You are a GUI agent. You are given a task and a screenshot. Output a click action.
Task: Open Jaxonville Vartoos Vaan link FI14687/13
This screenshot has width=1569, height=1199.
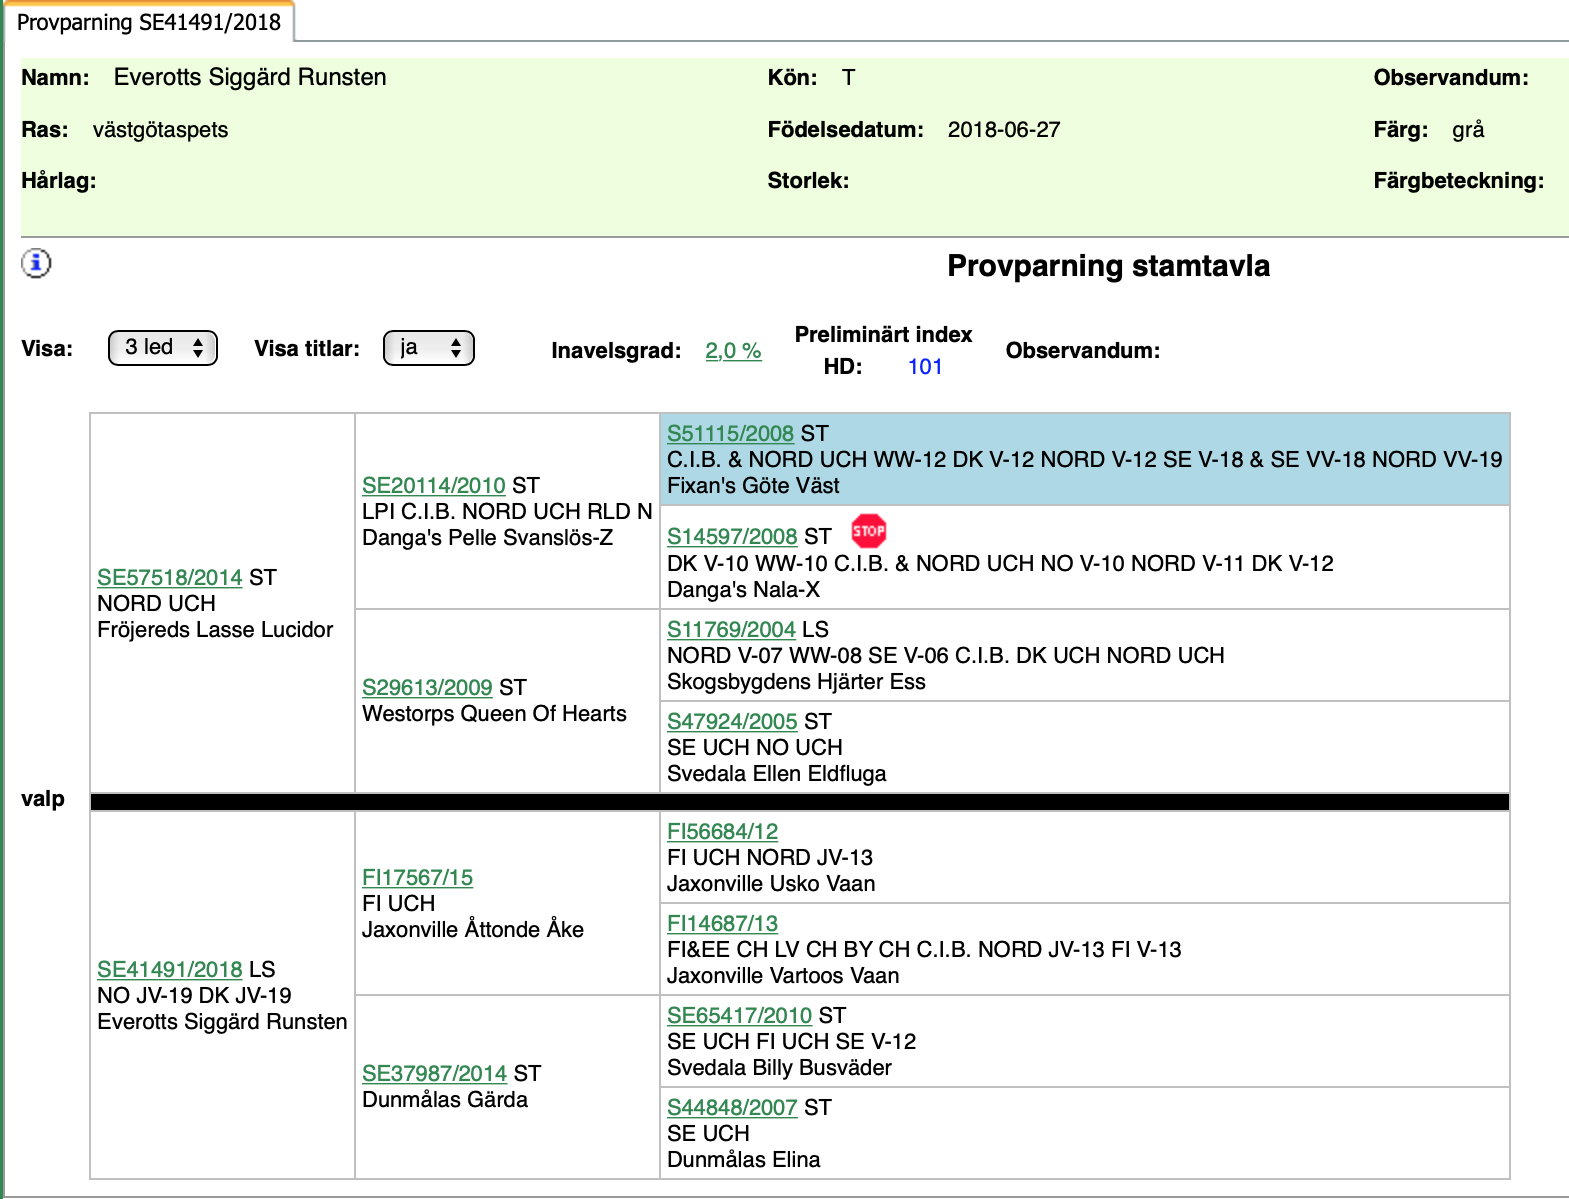pyautogui.click(x=722, y=924)
